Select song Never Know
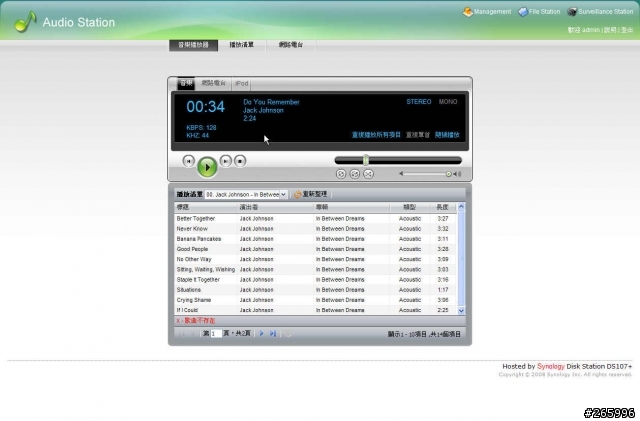The image size is (640, 421). point(315,229)
